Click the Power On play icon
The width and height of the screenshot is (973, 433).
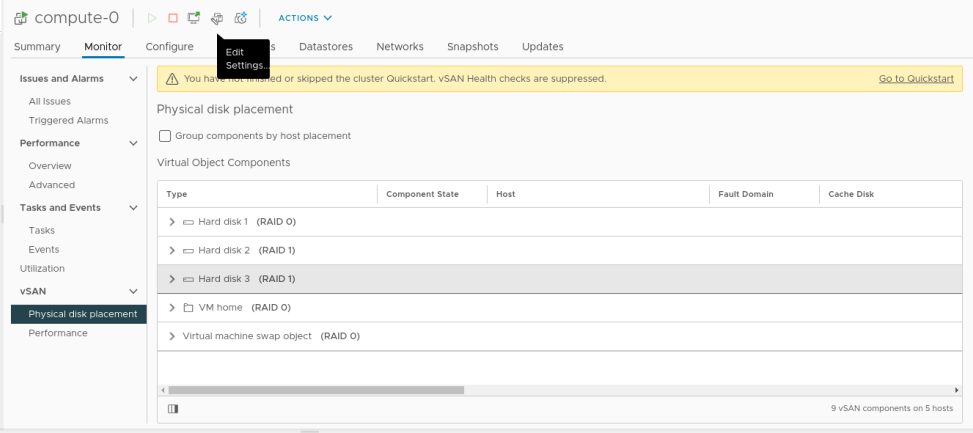coord(152,18)
